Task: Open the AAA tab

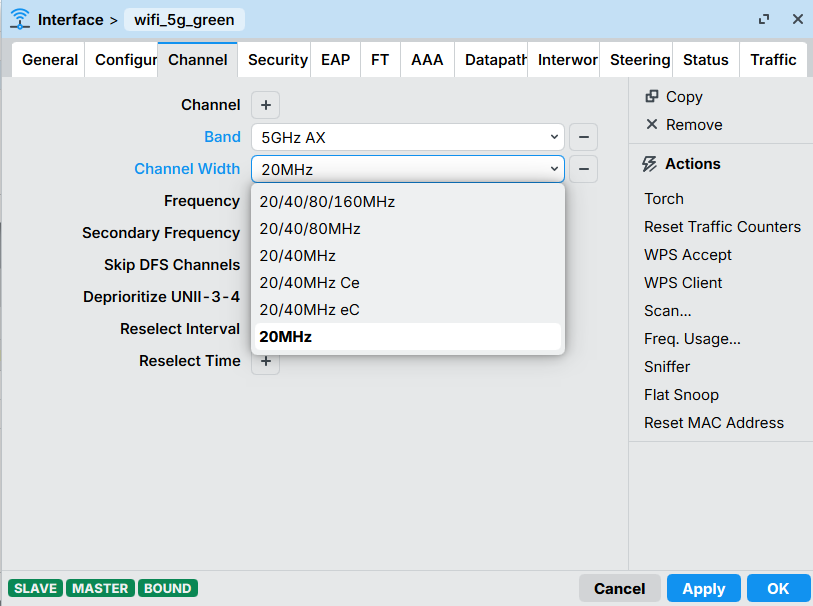Action: (x=427, y=60)
